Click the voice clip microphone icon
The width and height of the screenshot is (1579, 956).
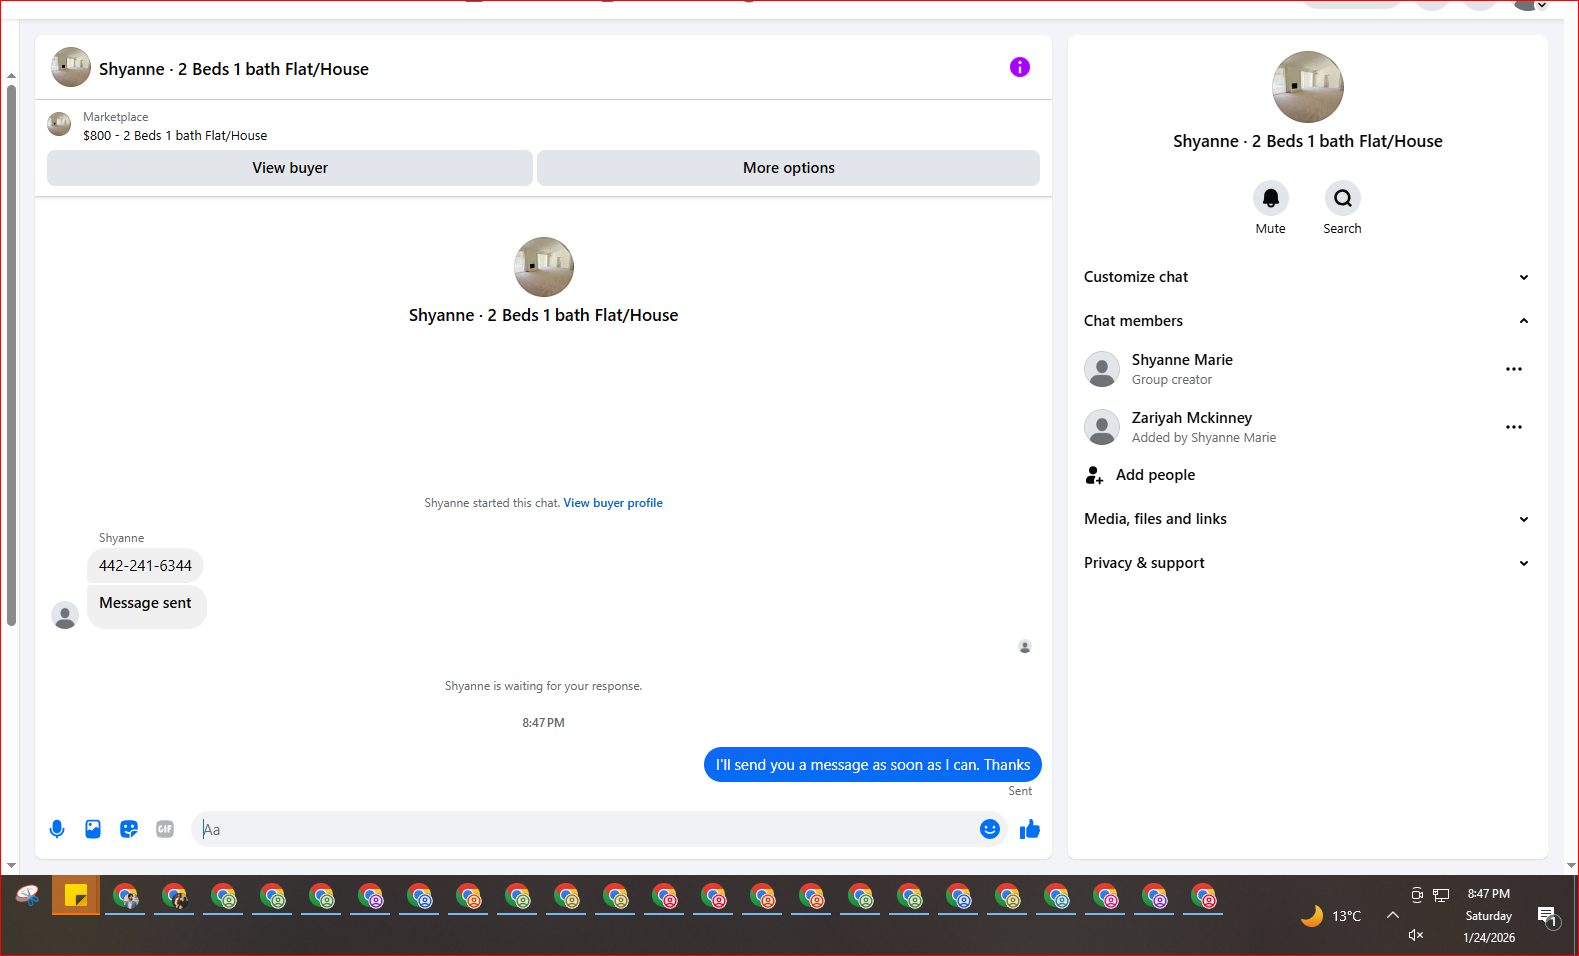57,829
